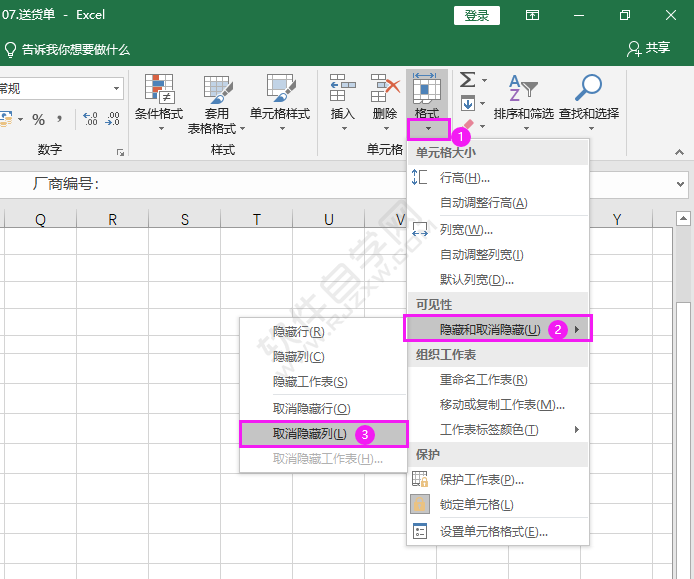The width and height of the screenshot is (694, 579).
Task: Click the Format as Table (套用表格格式) icon
Action: [218, 88]
